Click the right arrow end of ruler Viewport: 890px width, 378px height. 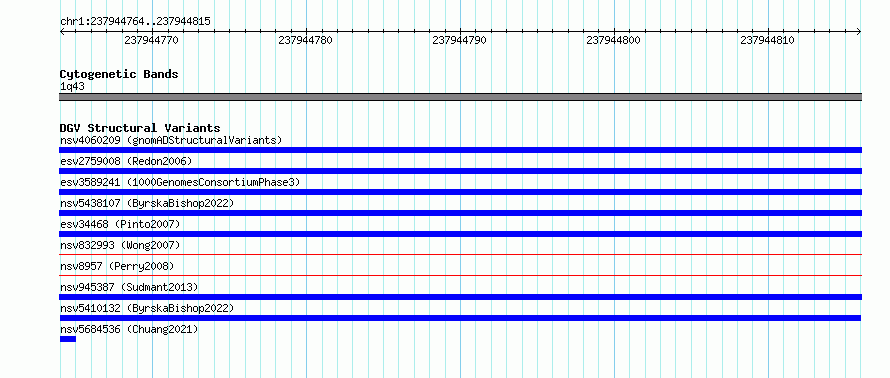859,32
